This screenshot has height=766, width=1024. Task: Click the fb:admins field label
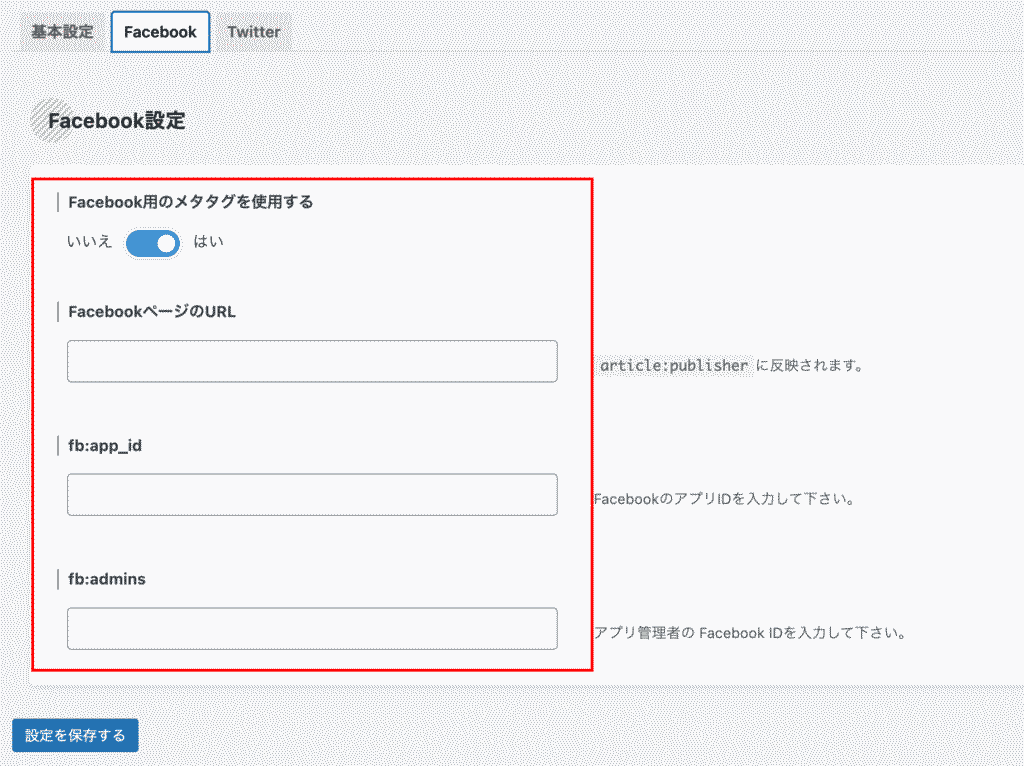click(x=107, y=579)
